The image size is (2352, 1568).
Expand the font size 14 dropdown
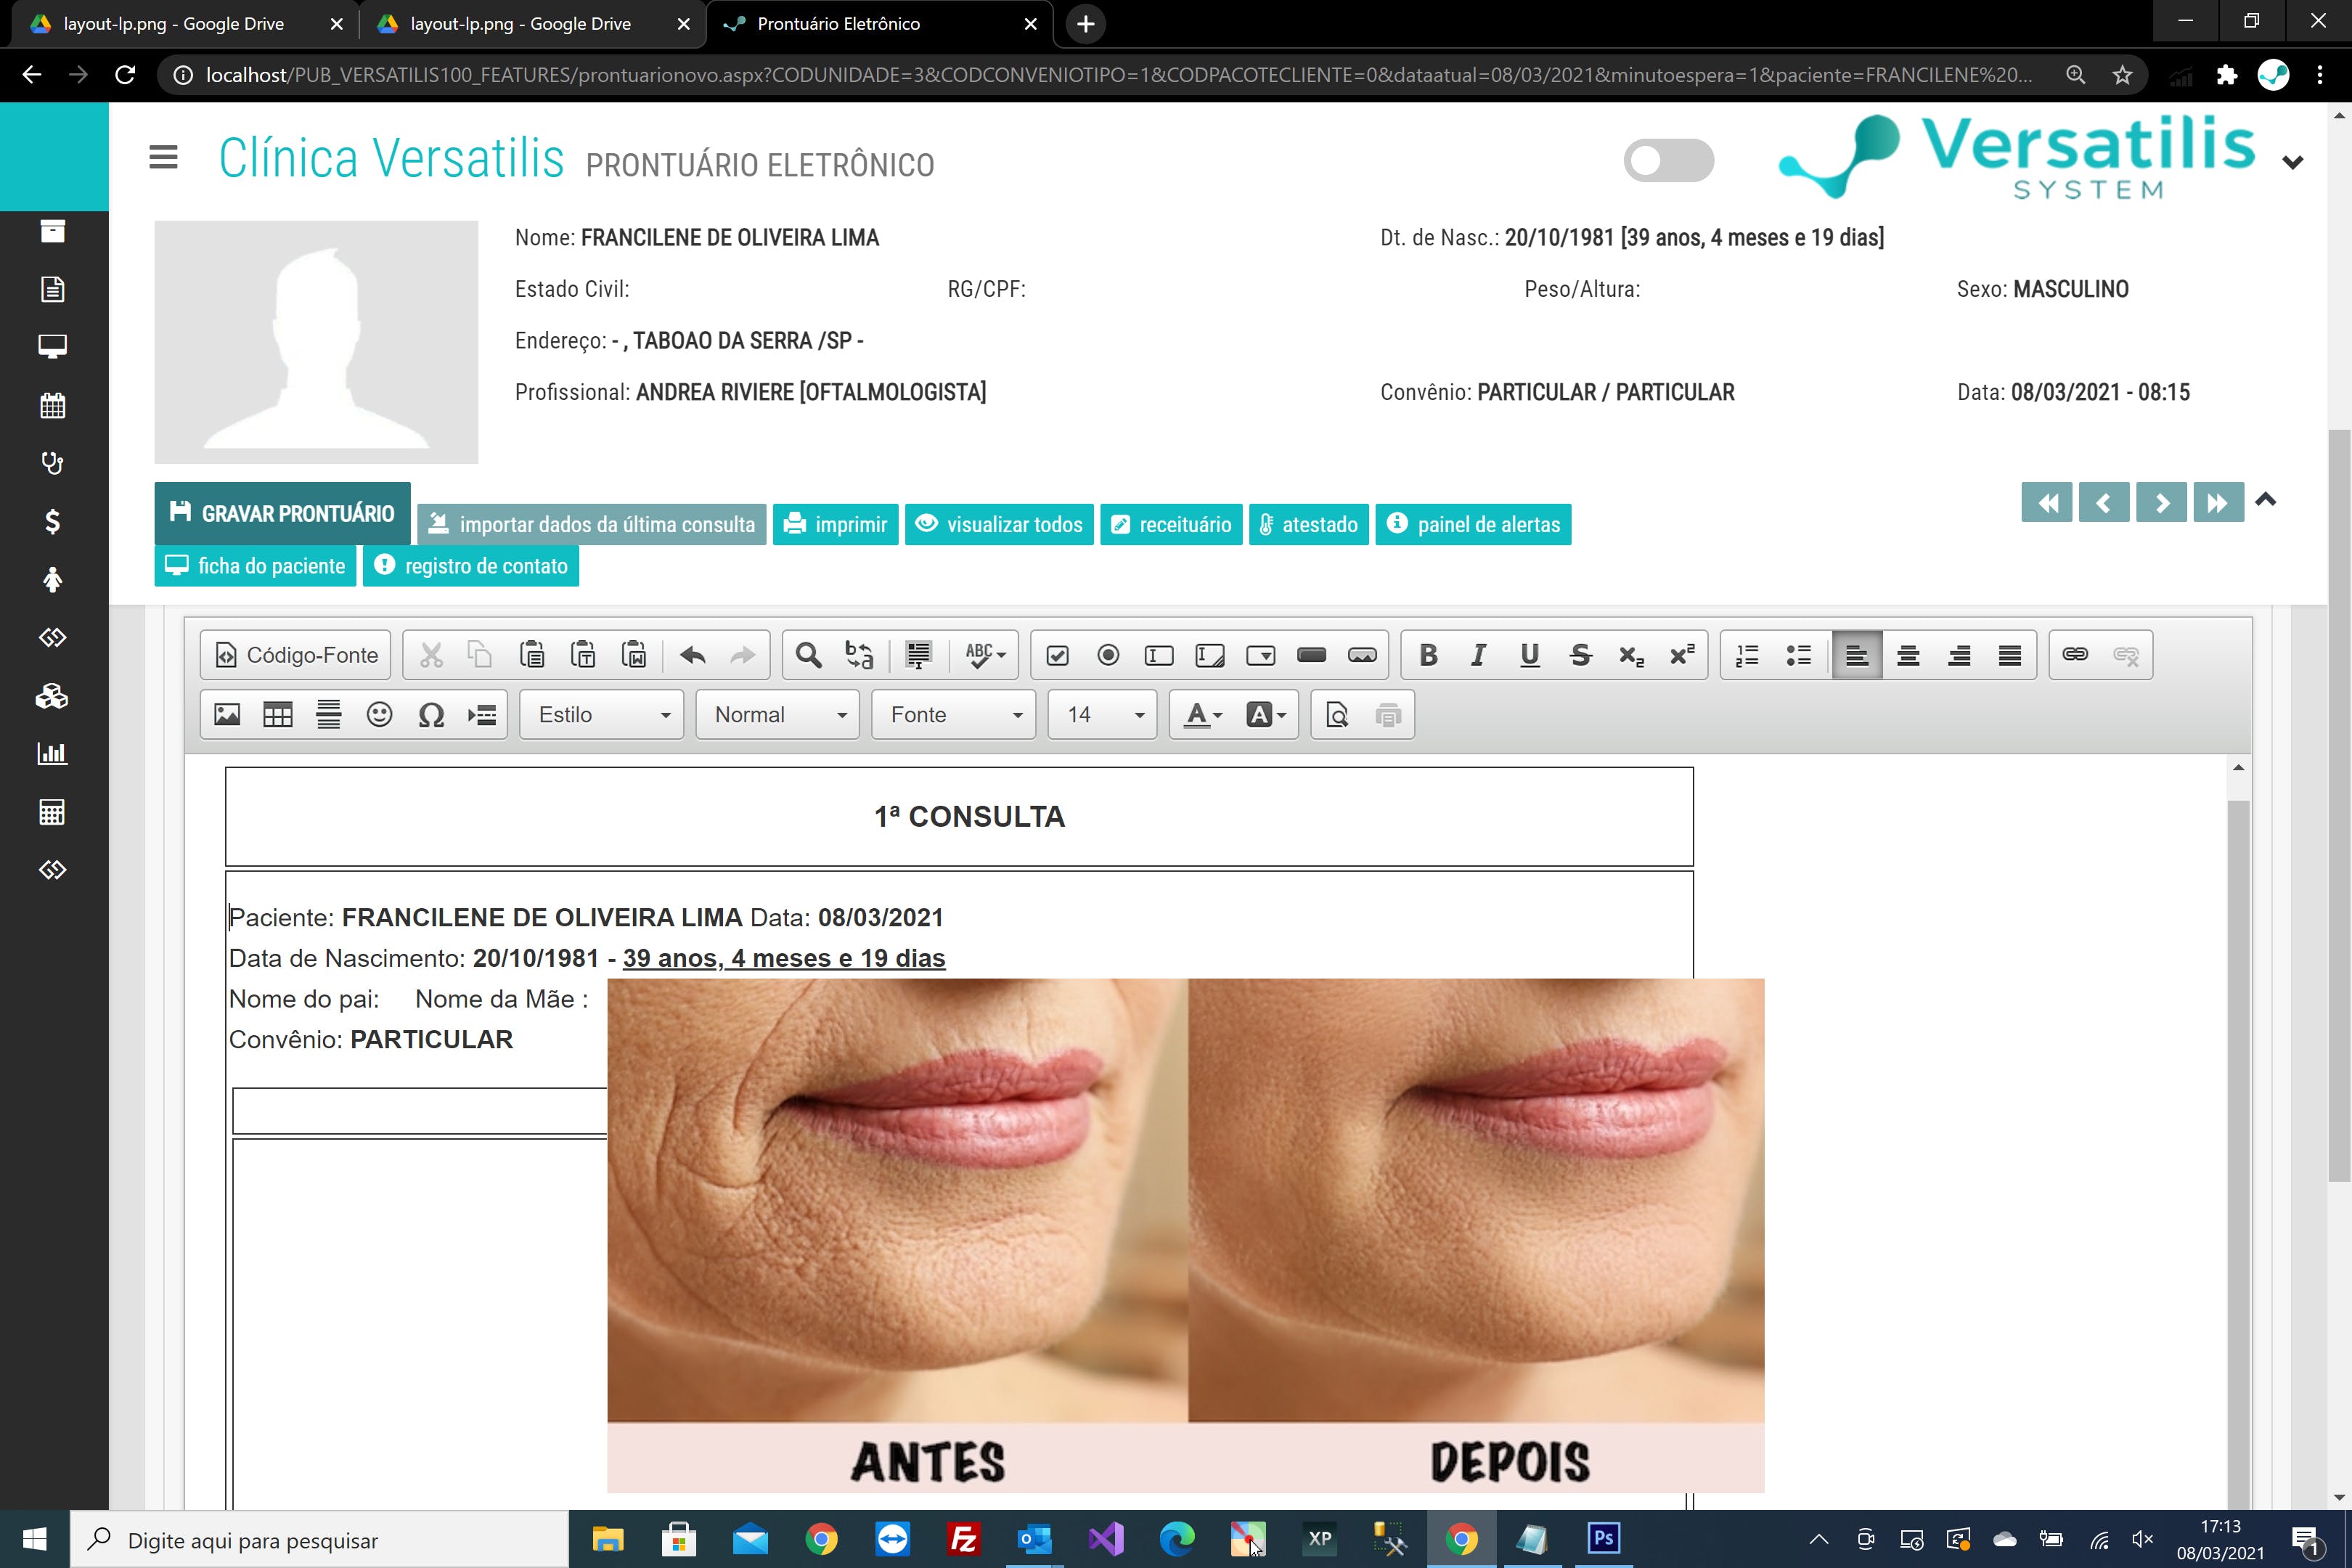pos(1103,715)
